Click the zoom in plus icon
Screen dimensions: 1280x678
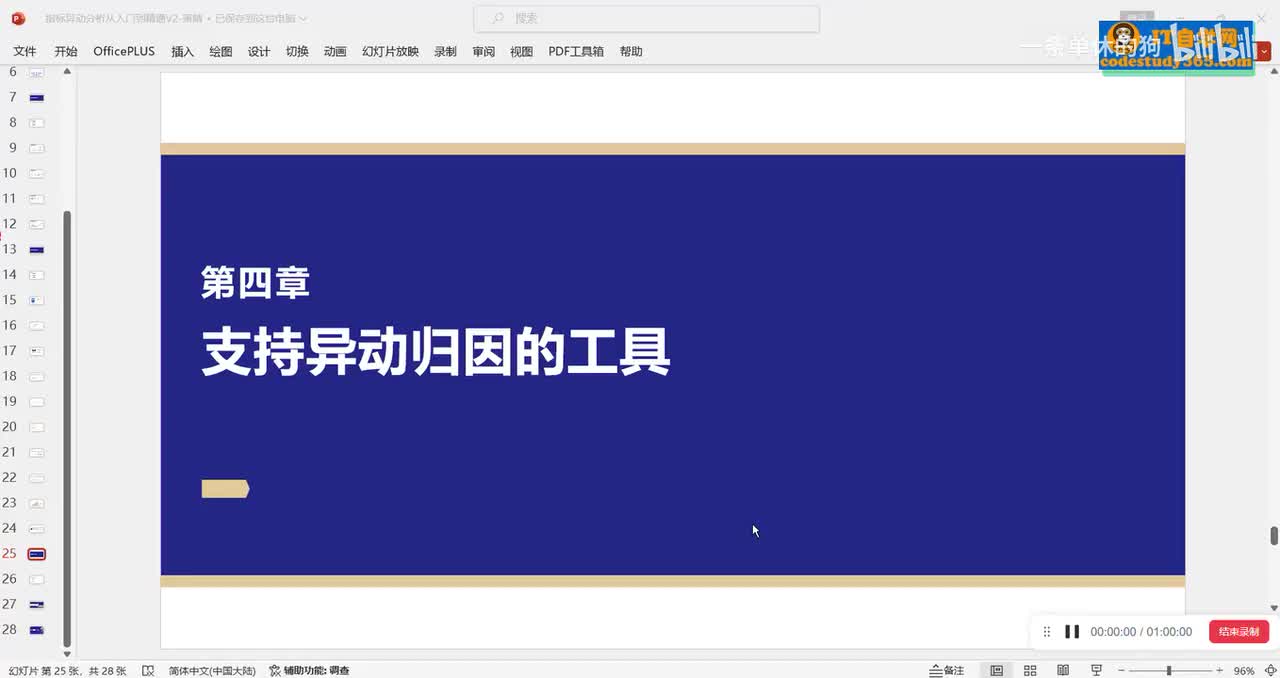pos(1219,670)
